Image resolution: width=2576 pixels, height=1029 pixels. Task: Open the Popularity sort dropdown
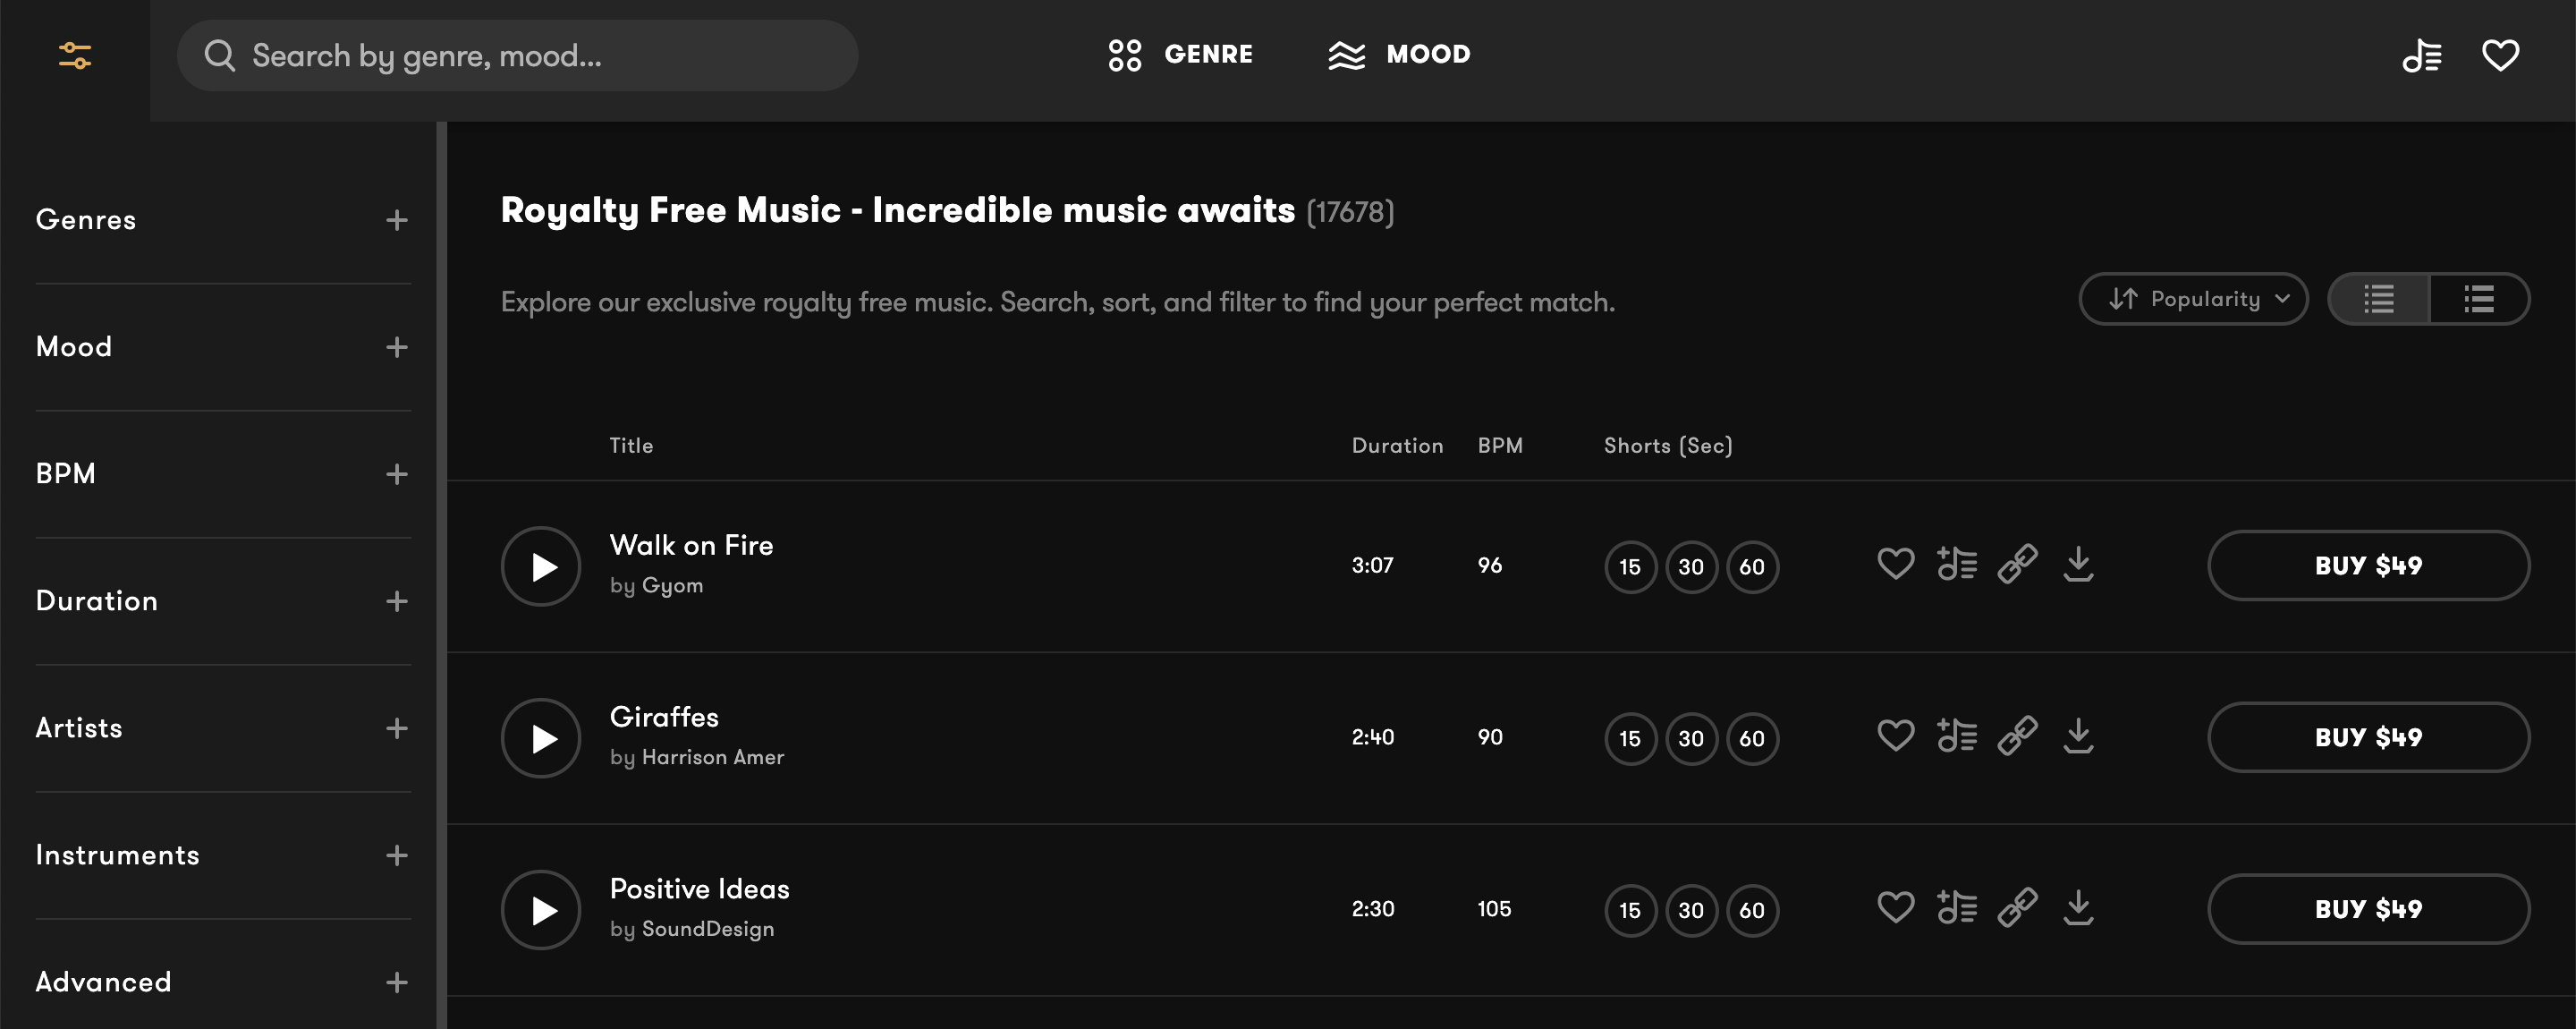(x=2193, y=299)
